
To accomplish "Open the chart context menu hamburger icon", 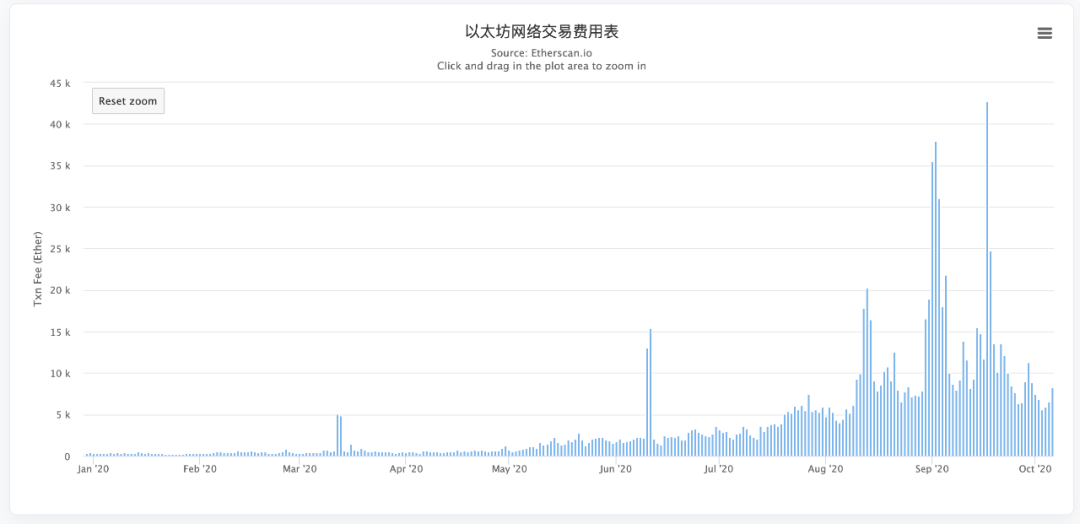I will [x=1044, y=33].
